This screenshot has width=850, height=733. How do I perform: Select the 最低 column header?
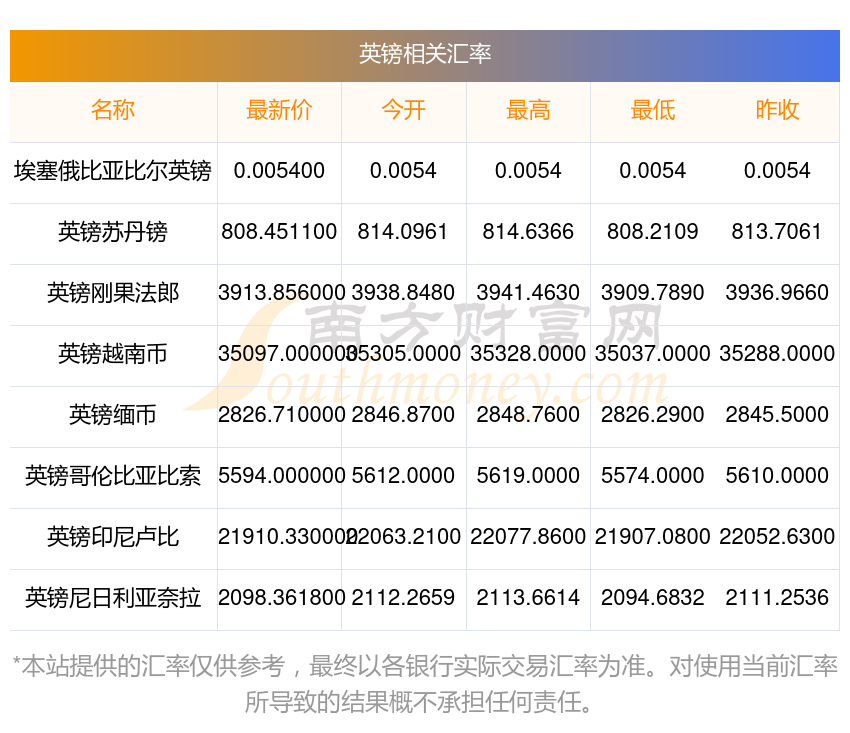(653, 110)
